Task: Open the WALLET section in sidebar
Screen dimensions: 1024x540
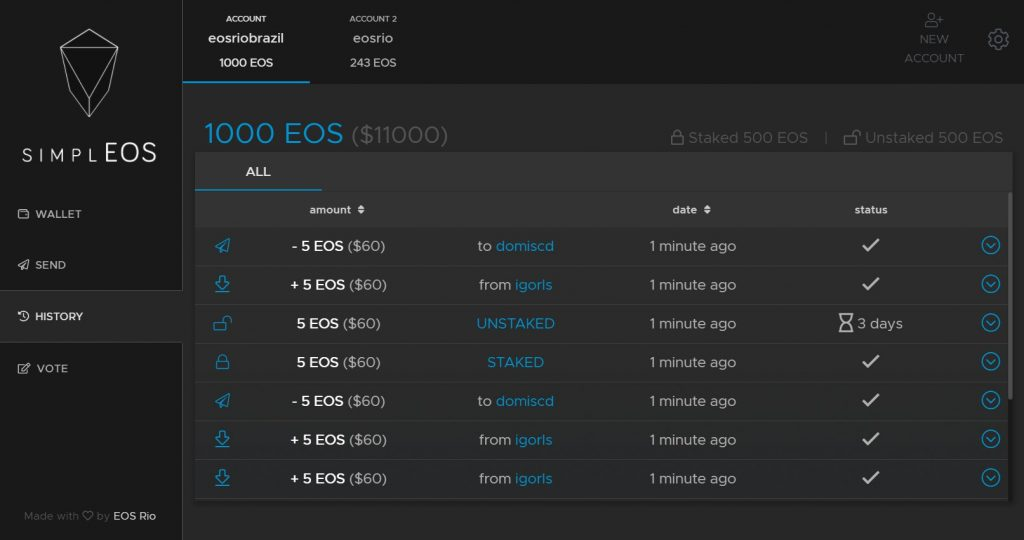Action: (x=50, y=214)
